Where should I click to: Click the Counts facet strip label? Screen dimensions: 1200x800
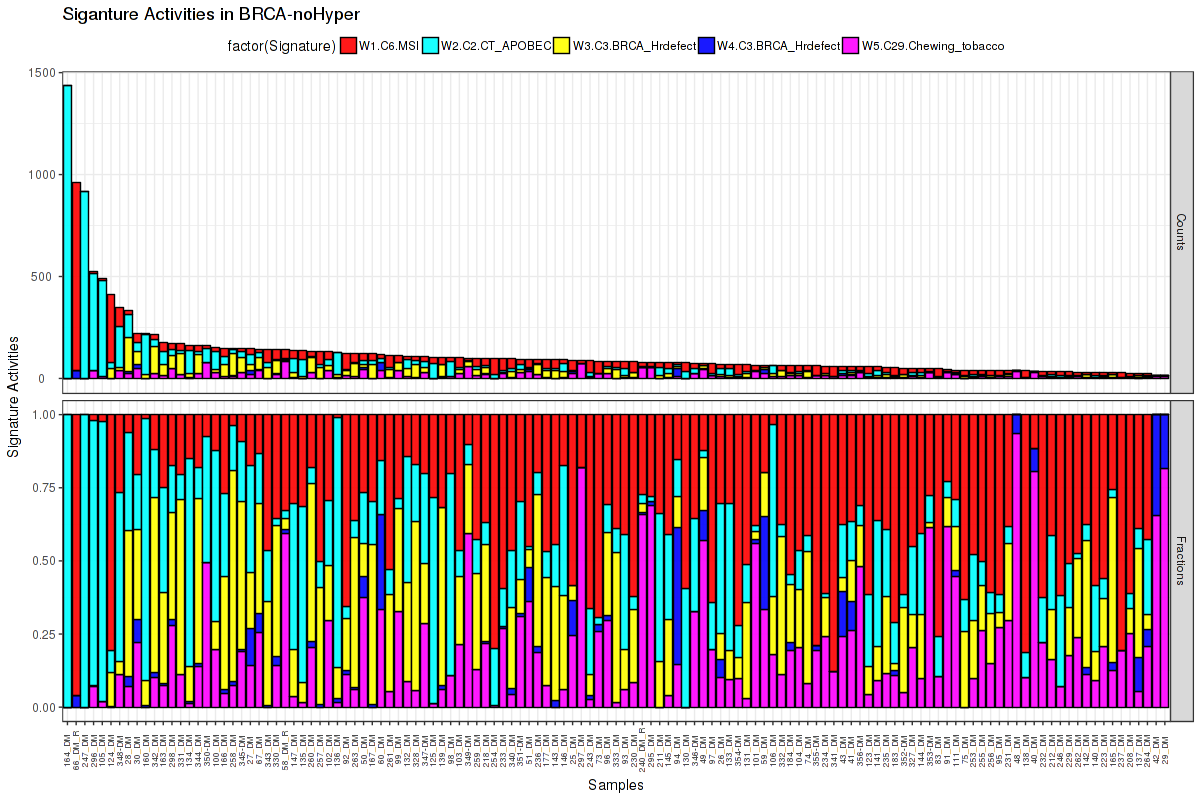tap(1181, 232)
